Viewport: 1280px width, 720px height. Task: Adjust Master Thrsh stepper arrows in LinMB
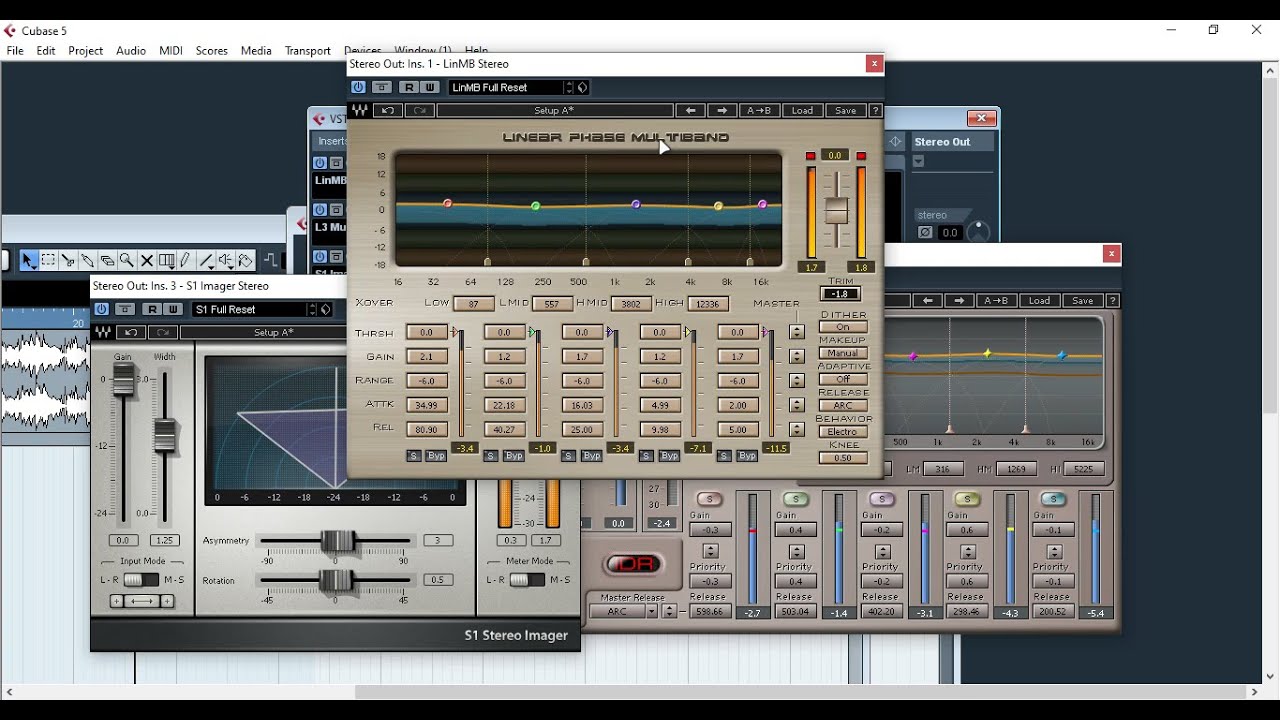point(797,332)
